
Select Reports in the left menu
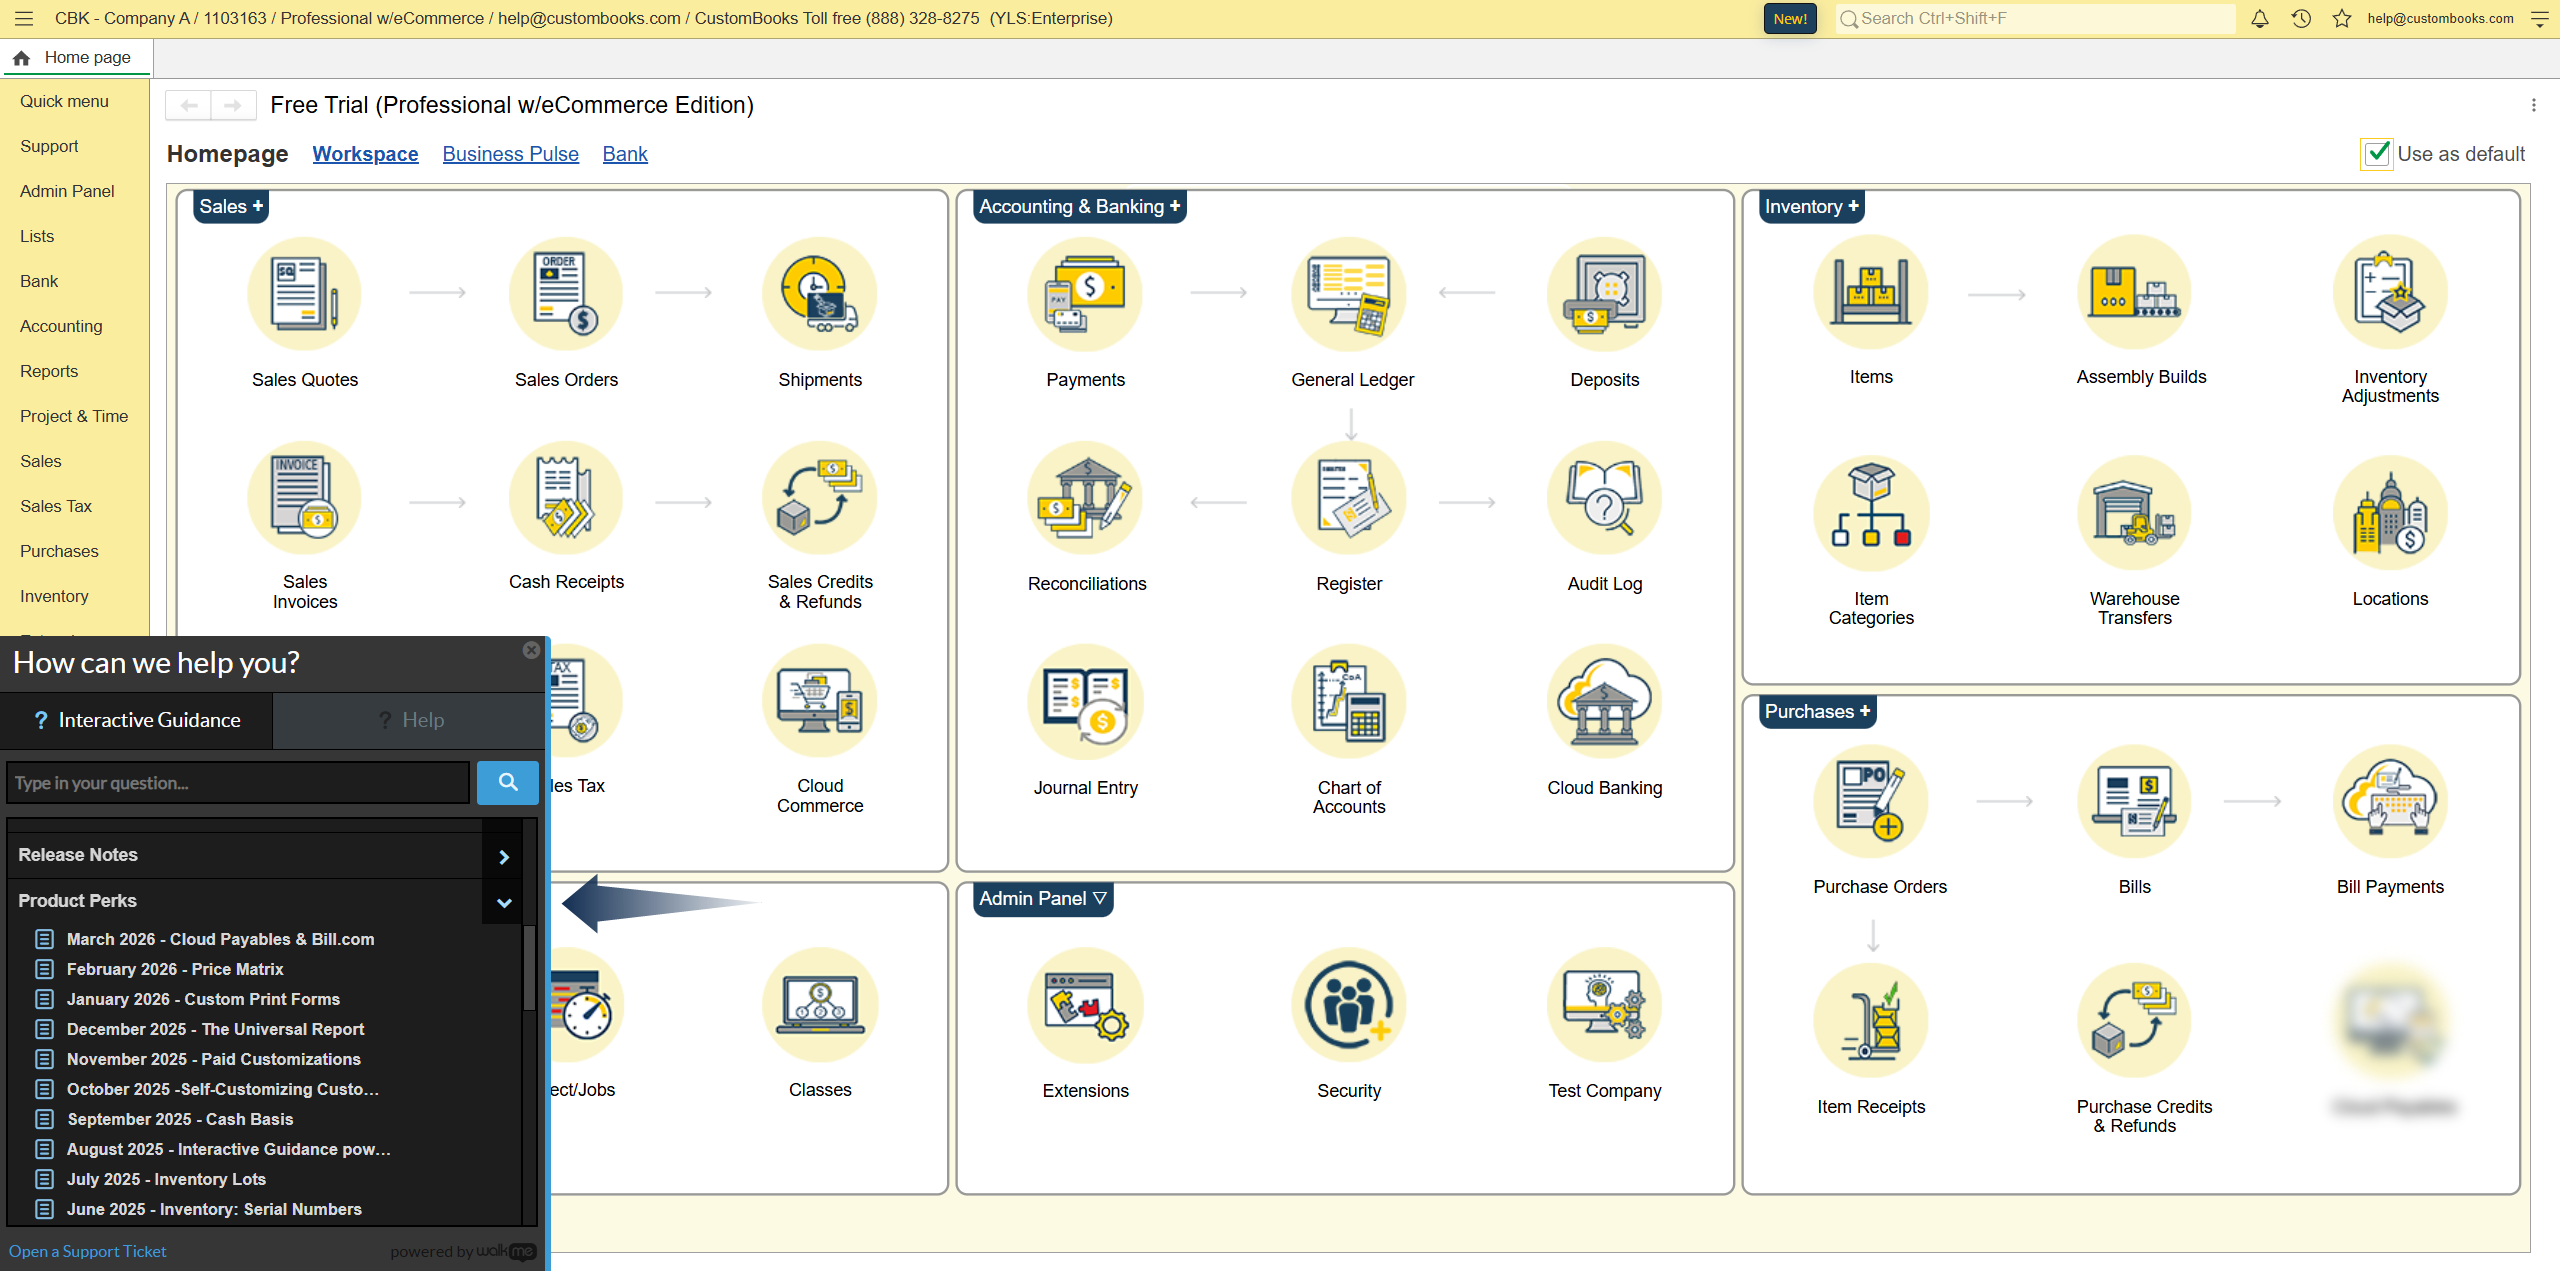pos(49,371)
